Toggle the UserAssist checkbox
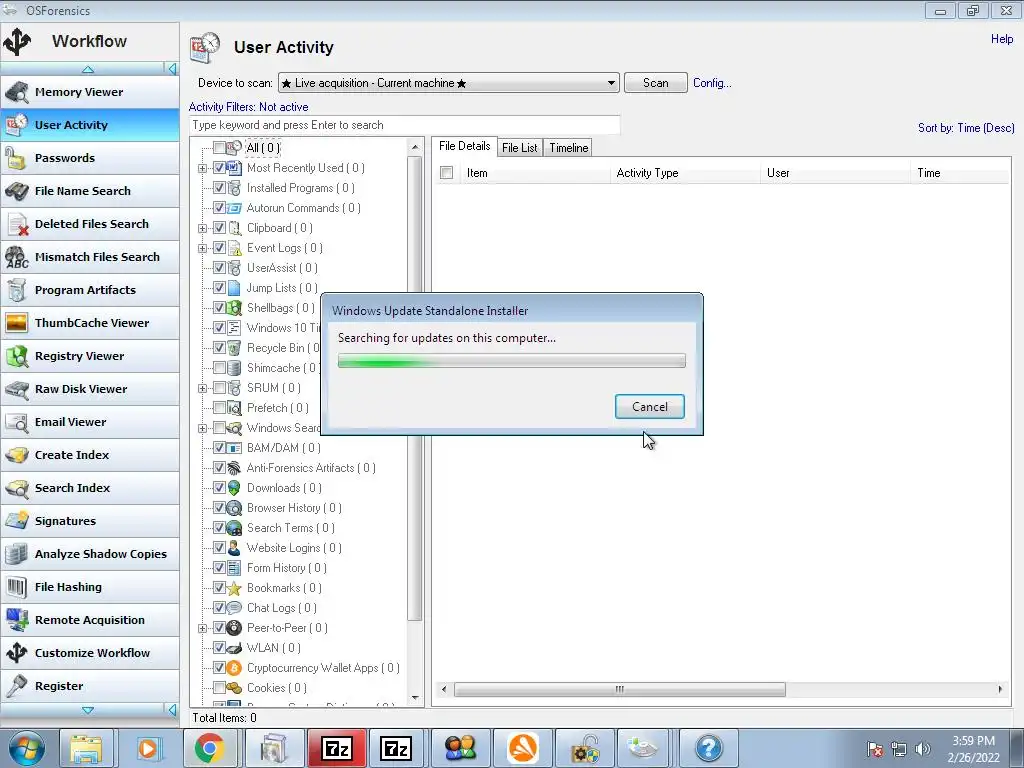Viewport: 1024px width, 768px height. pyautogui.click(x=219, y=268)
